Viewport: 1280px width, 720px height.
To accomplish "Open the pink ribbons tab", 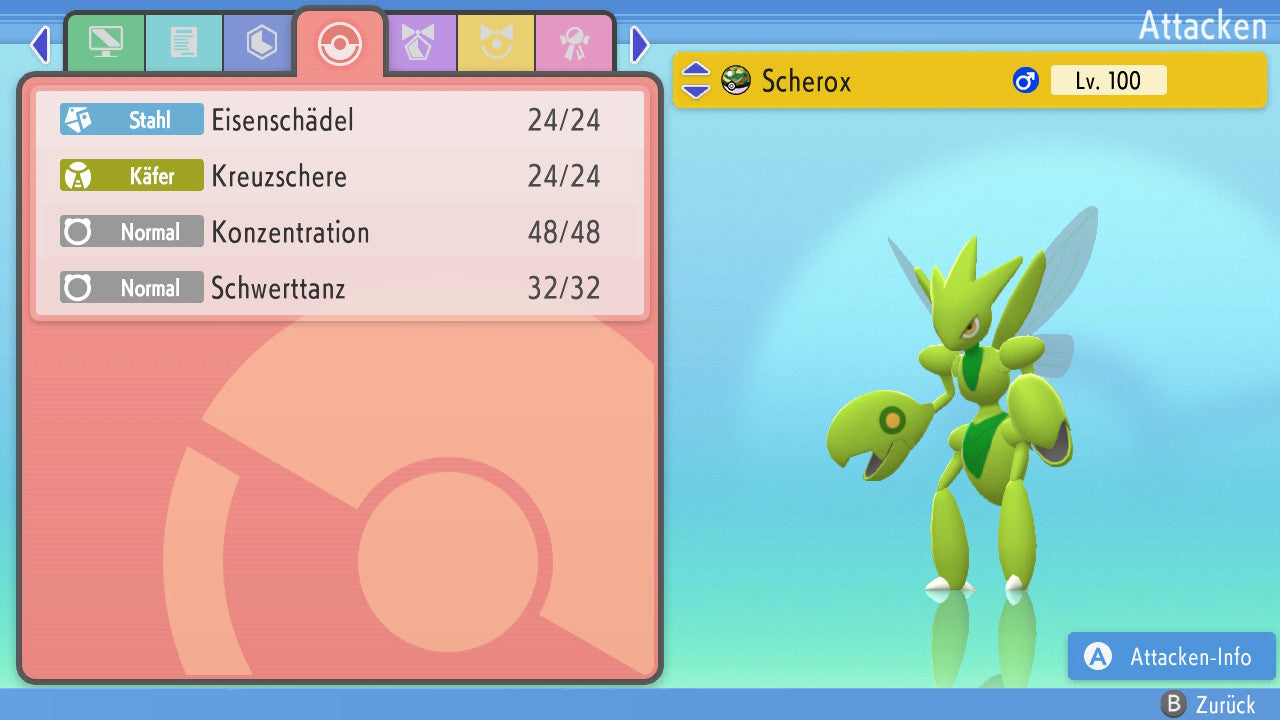I will tap(574, 43).
